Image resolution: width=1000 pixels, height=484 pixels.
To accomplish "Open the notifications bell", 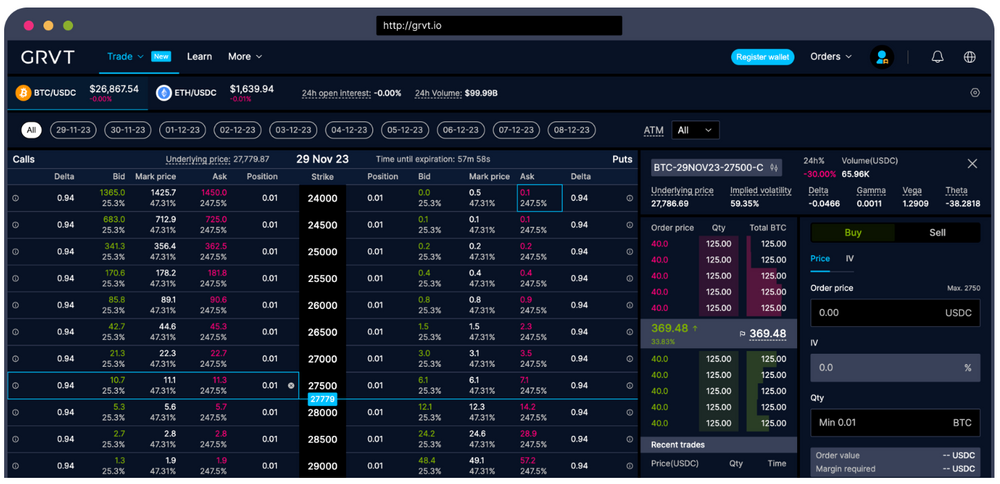I will click(937, 57).
